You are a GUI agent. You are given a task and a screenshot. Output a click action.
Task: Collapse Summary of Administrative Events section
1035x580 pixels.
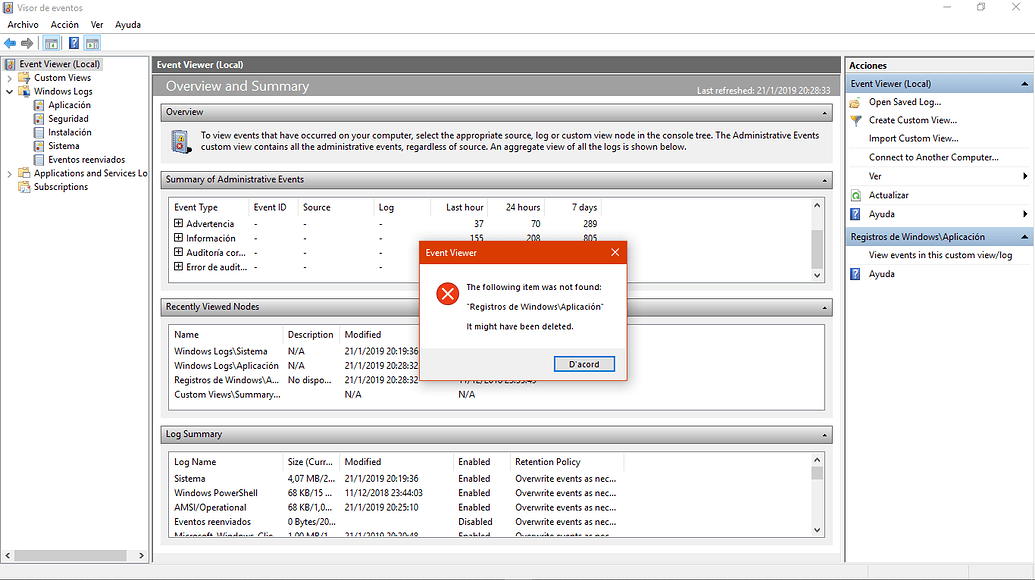click(x=824, y=180)
